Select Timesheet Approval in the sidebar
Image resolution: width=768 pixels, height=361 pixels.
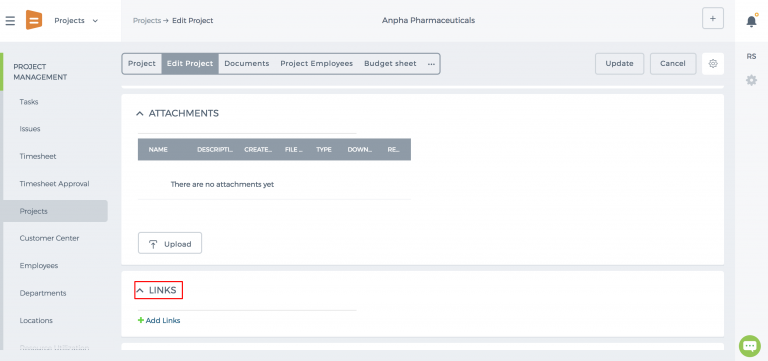coord(54,184)
